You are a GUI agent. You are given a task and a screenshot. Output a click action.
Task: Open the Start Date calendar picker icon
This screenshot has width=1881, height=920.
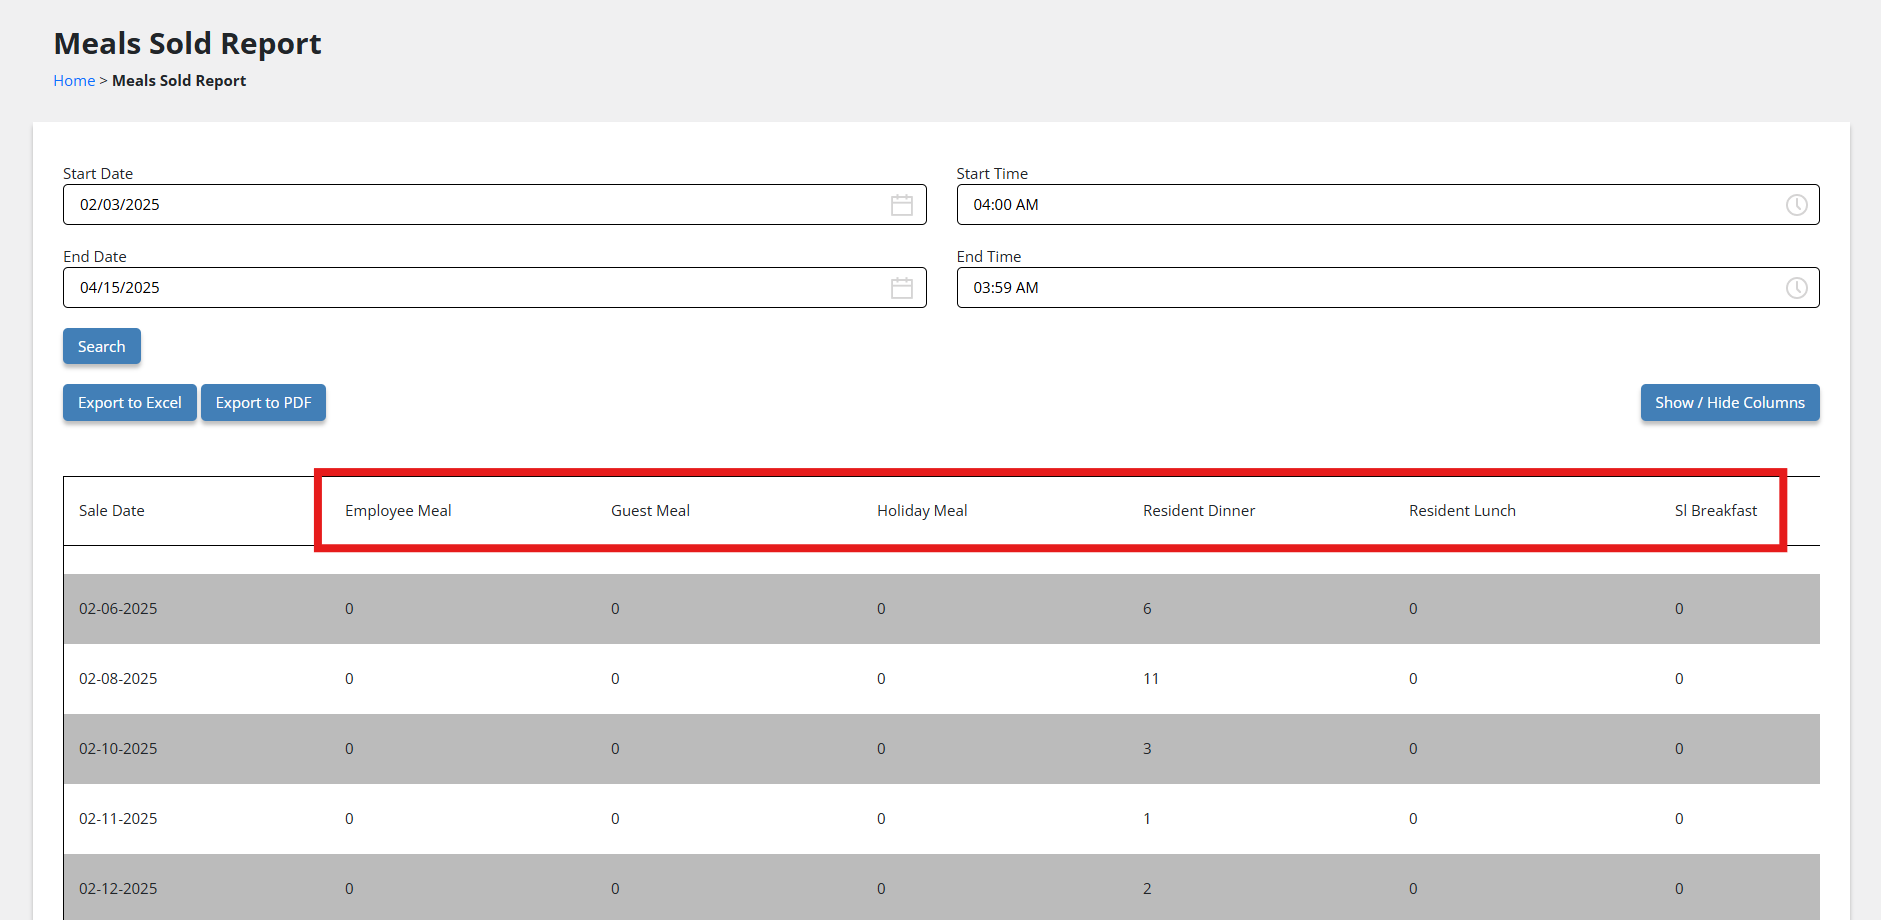point(901,205)
